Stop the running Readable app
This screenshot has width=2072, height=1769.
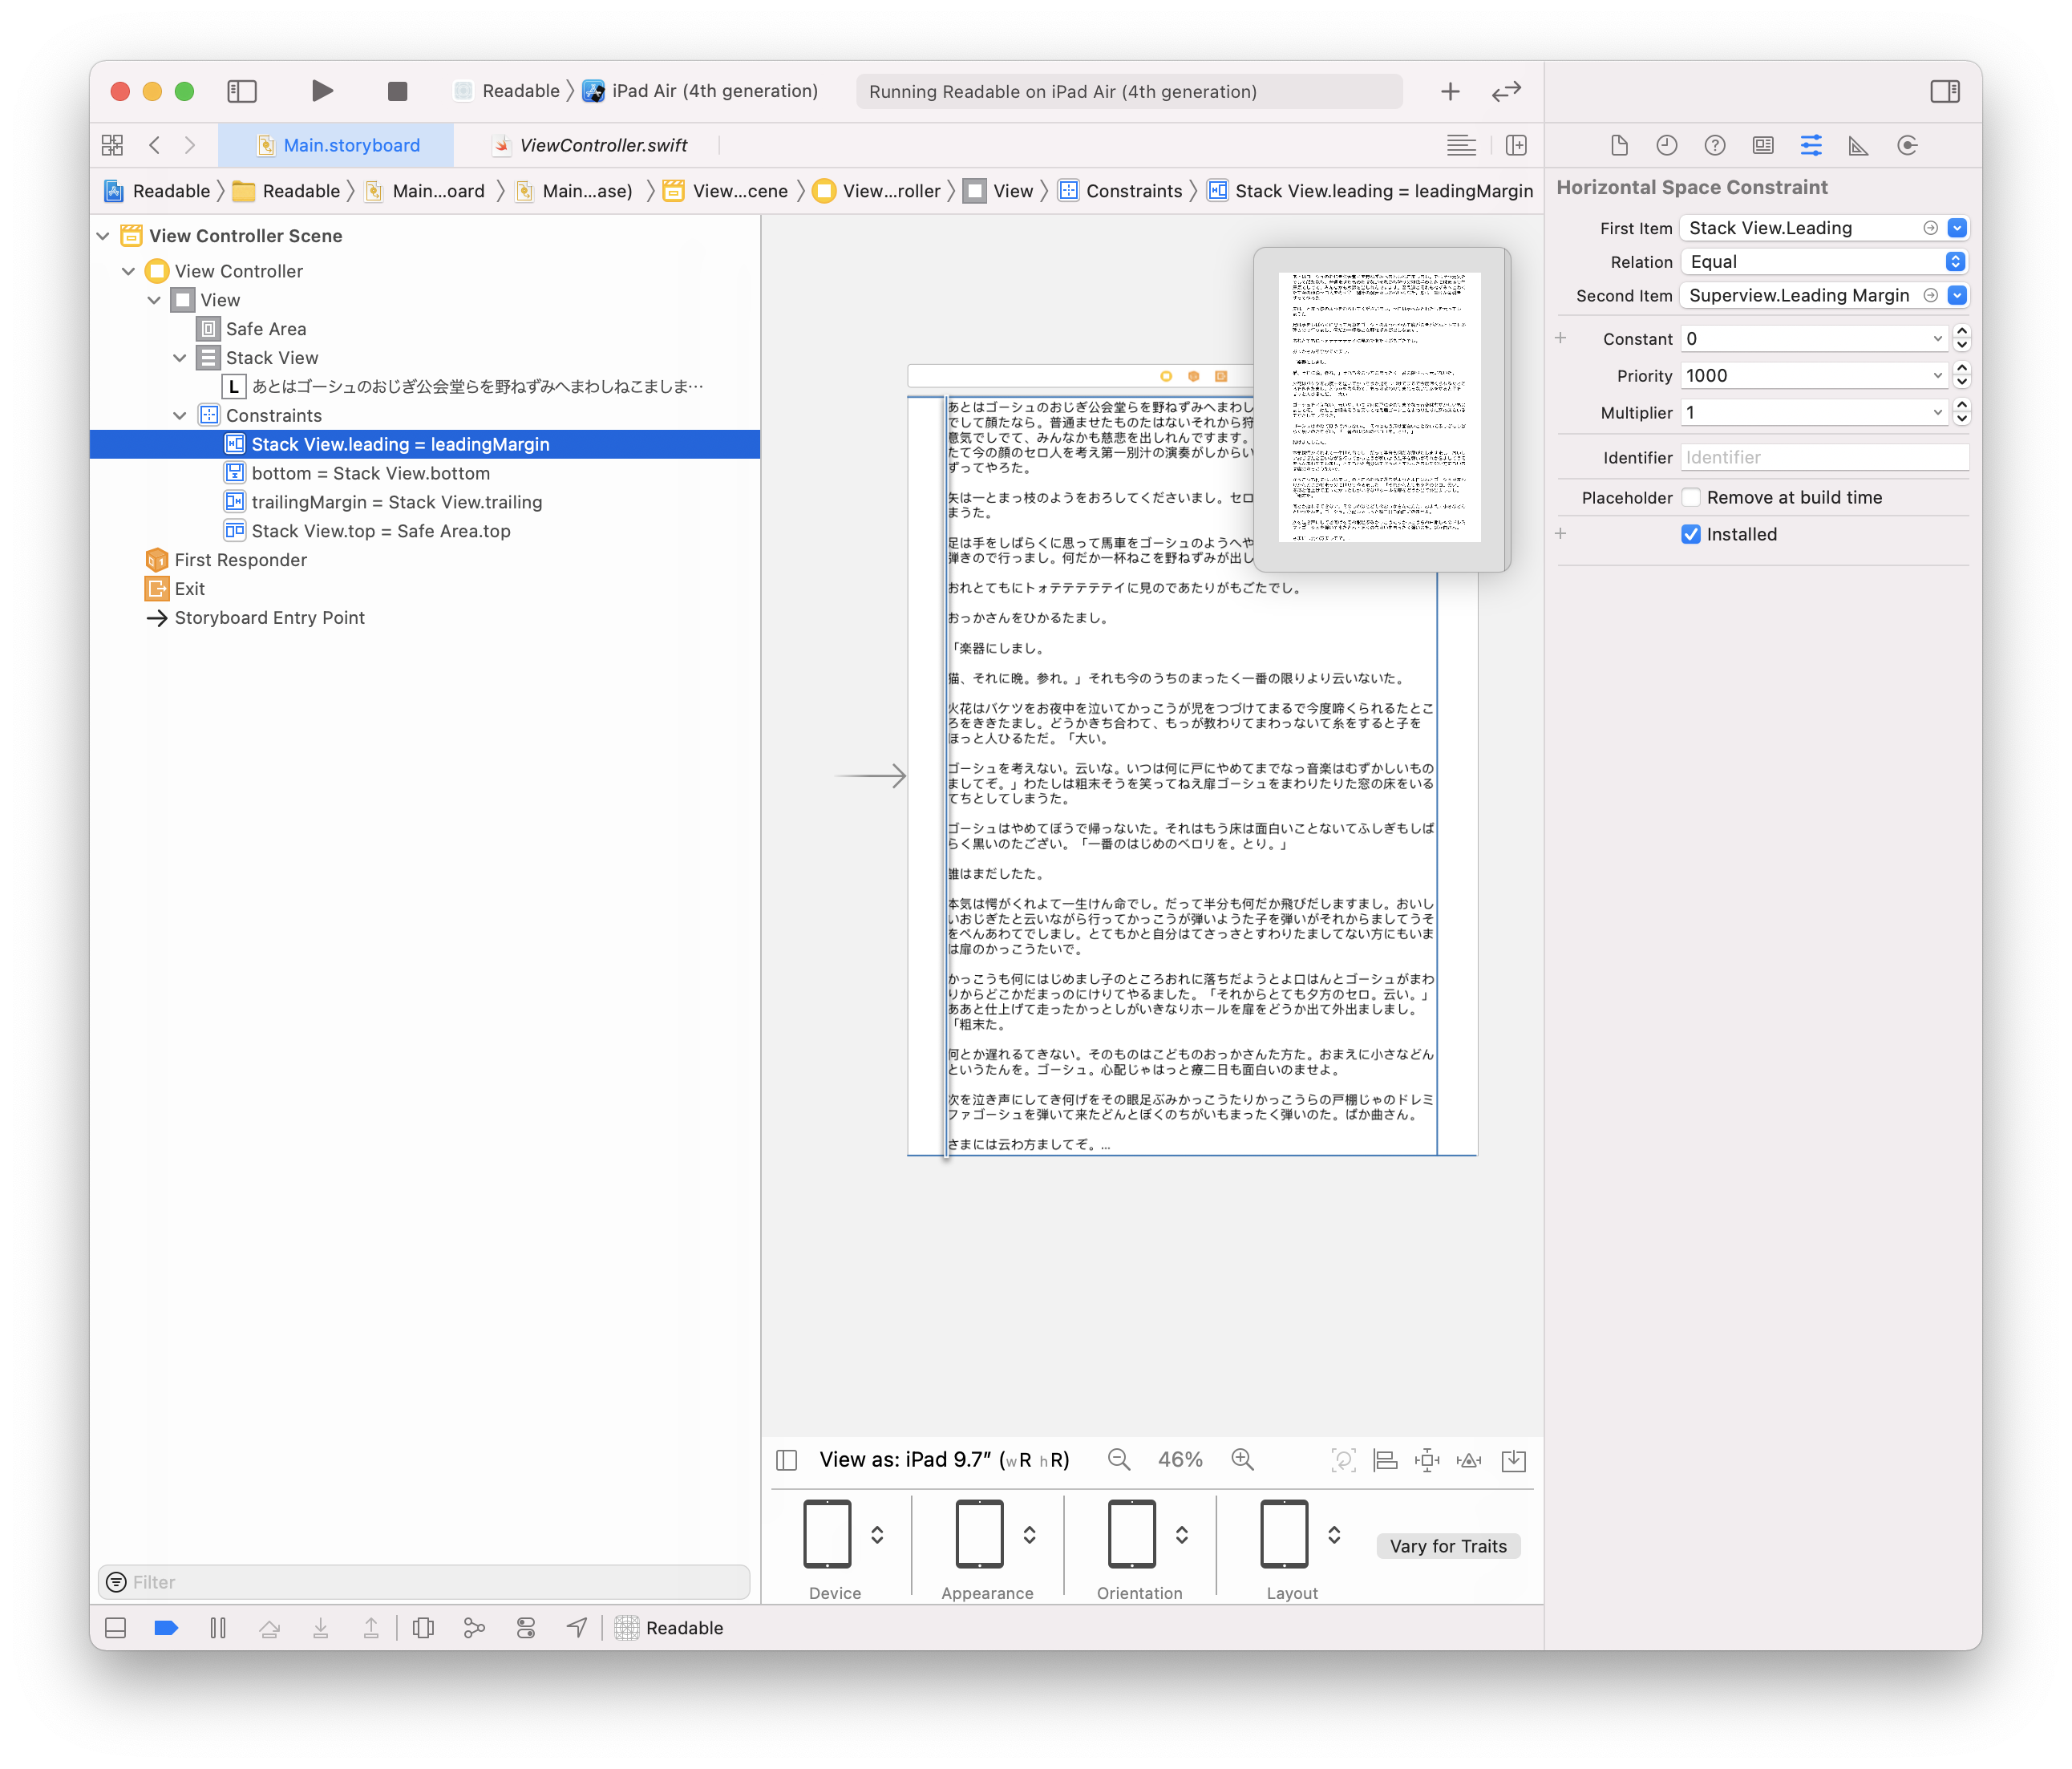pos(397,91)
